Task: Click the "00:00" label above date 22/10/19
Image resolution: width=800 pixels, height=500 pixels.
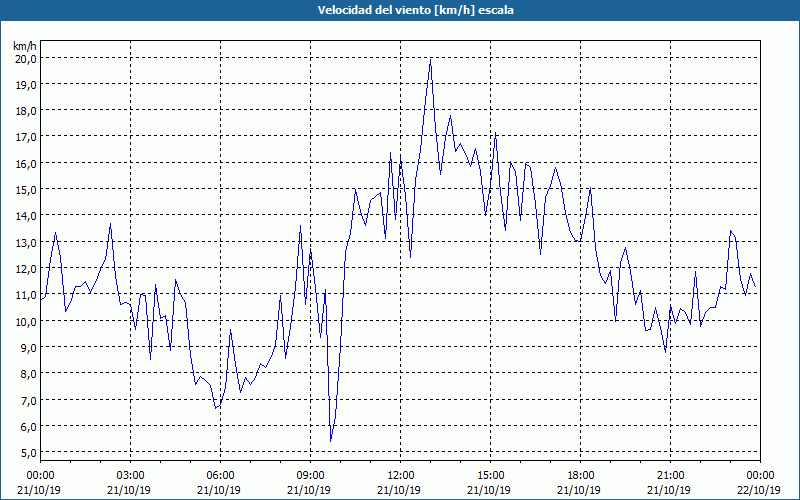Action: pyautogui.click(x=760, y=476)
